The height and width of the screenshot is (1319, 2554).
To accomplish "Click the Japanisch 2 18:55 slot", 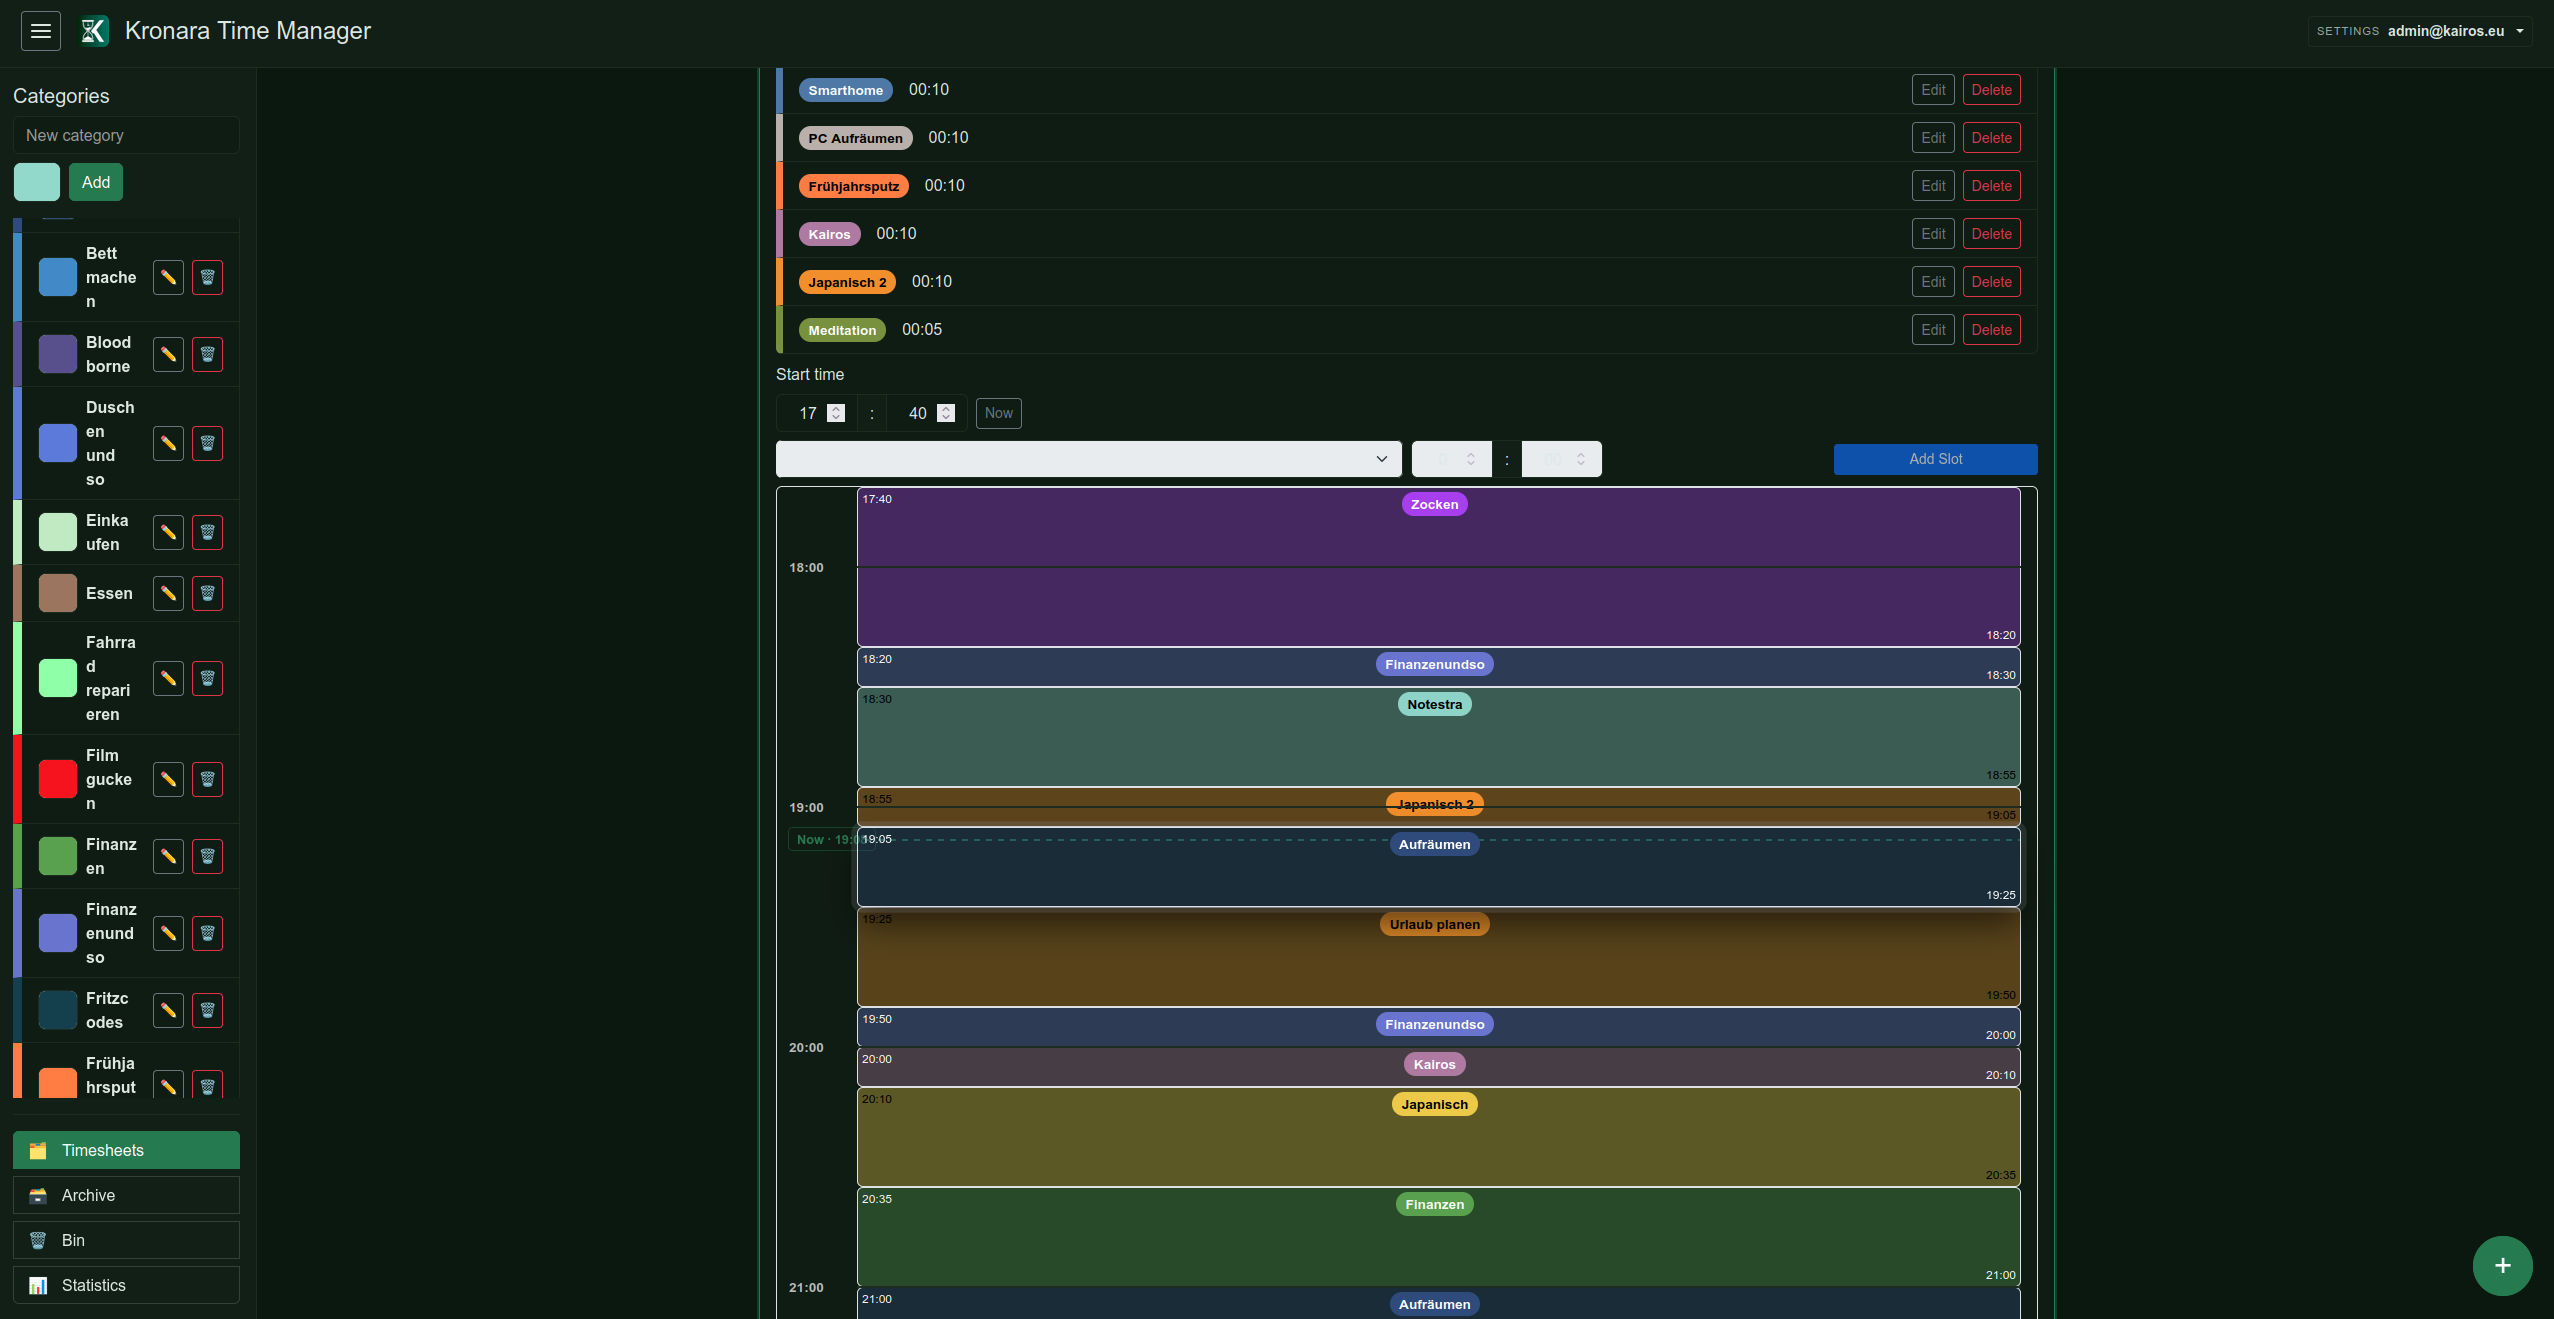I will tap(1438, 806).
